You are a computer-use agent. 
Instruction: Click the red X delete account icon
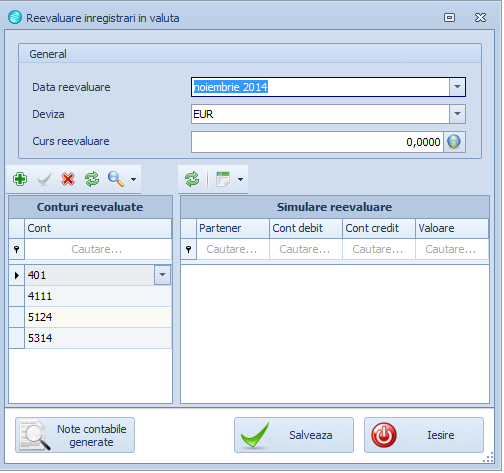pyautogui.click(x=68, y=179)
